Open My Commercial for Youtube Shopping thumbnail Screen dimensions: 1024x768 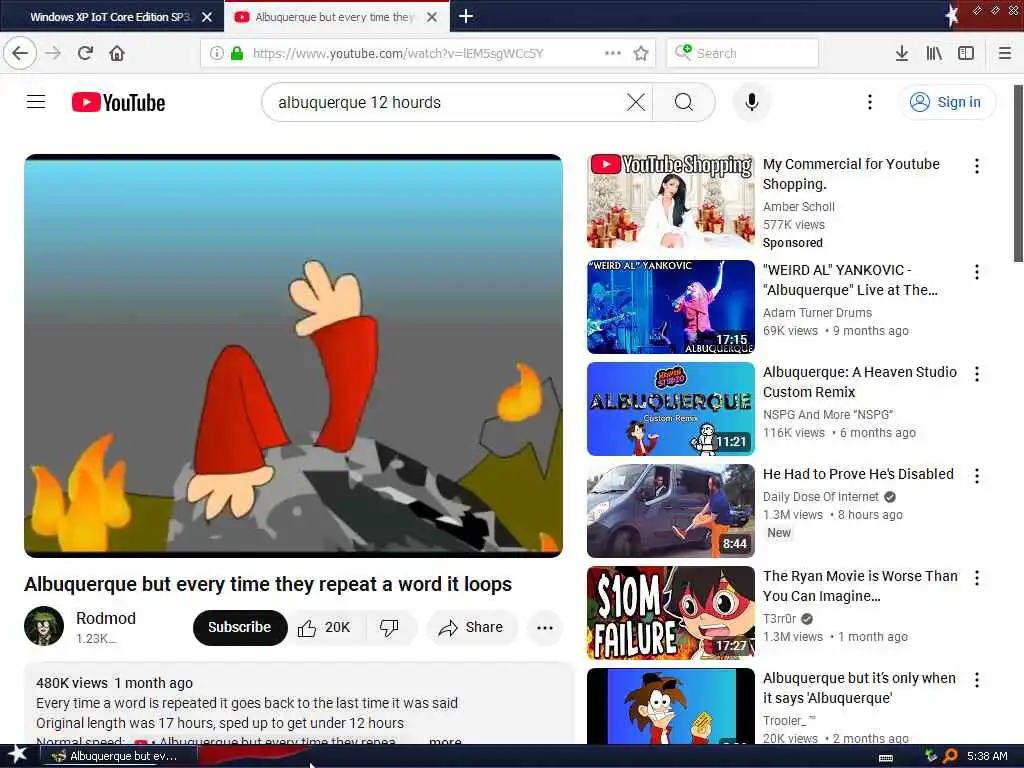(x=671, y=200)
